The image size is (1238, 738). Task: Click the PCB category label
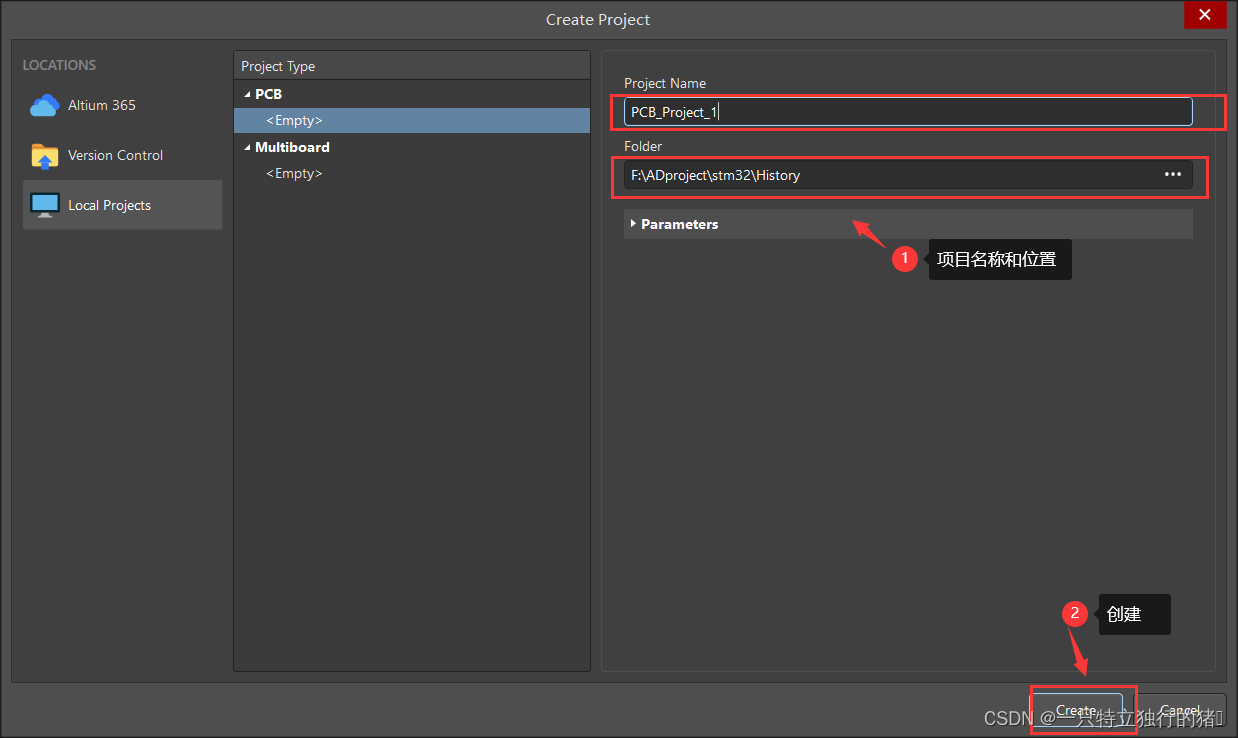point(268,94)
